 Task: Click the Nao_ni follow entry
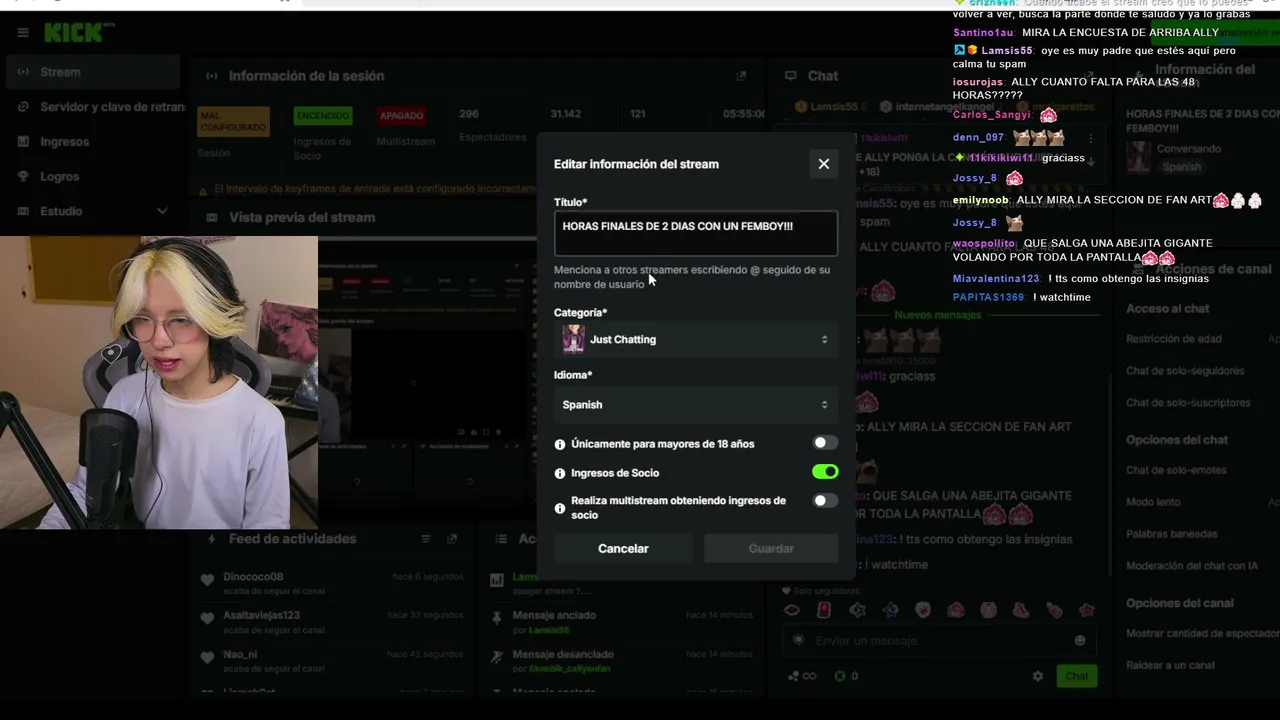coord(334,661)
